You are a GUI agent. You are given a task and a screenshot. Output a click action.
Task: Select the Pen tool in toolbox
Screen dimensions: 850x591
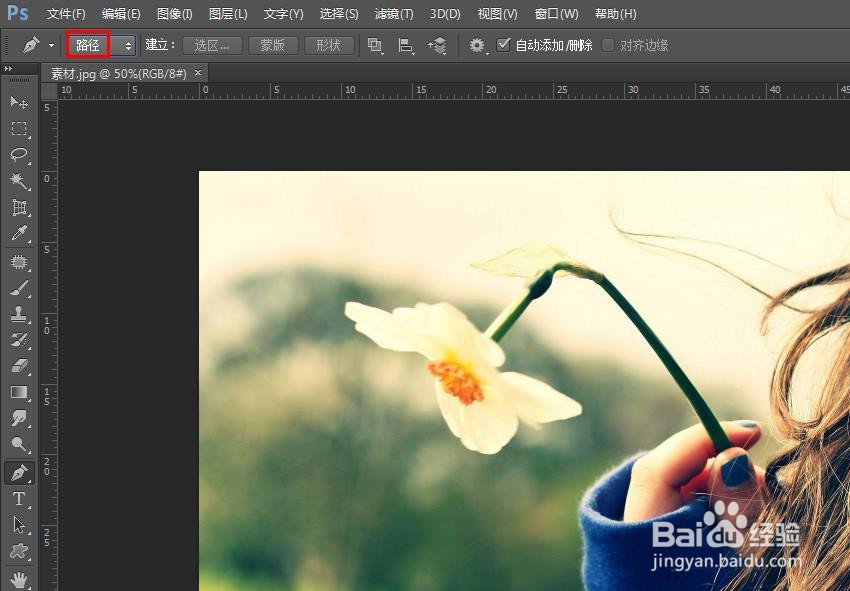[19, 473]
